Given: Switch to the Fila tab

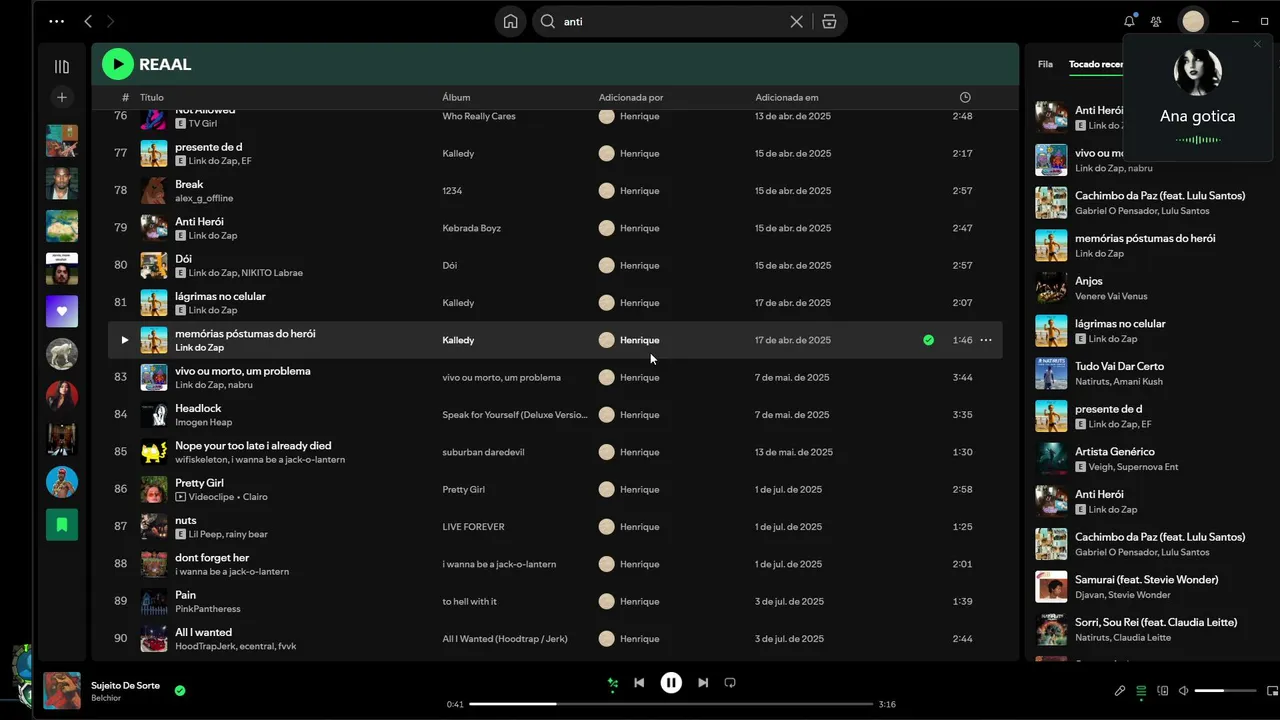Looking at the screenshot, I should (x=1045, y=64).
